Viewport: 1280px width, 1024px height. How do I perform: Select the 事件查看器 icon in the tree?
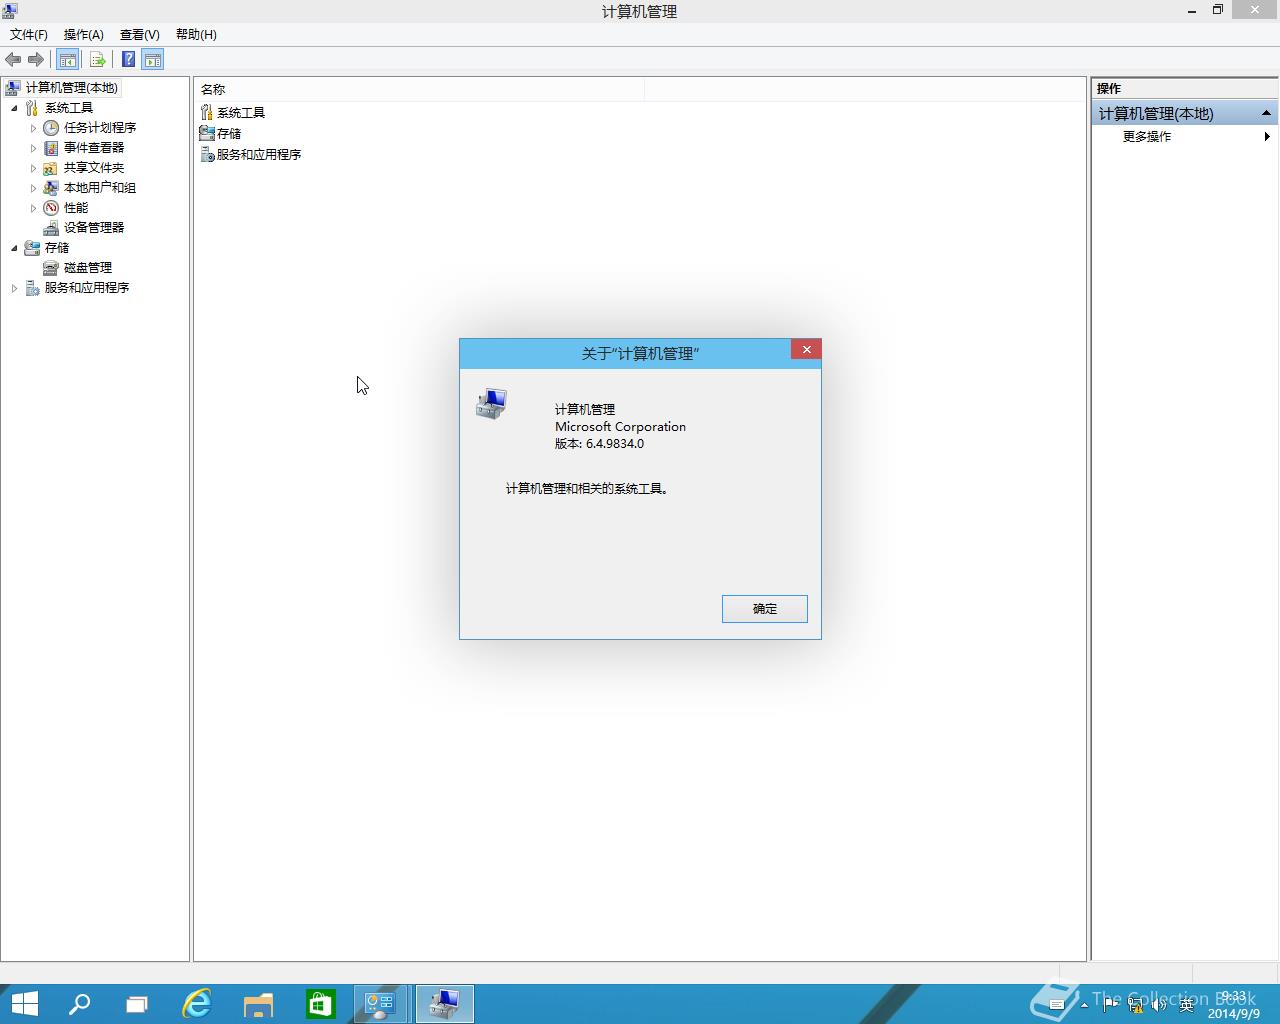51,148
